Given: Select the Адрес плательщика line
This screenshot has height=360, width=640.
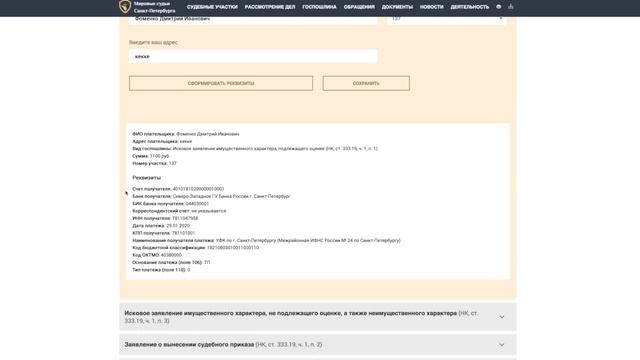Looking at the screenshot, I should click(162, 141).
